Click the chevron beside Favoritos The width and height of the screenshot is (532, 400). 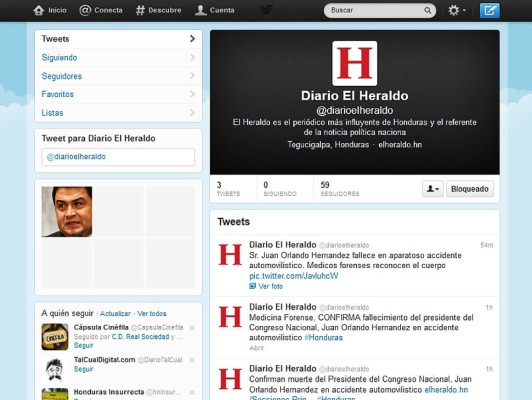click(x=192, y=94)
